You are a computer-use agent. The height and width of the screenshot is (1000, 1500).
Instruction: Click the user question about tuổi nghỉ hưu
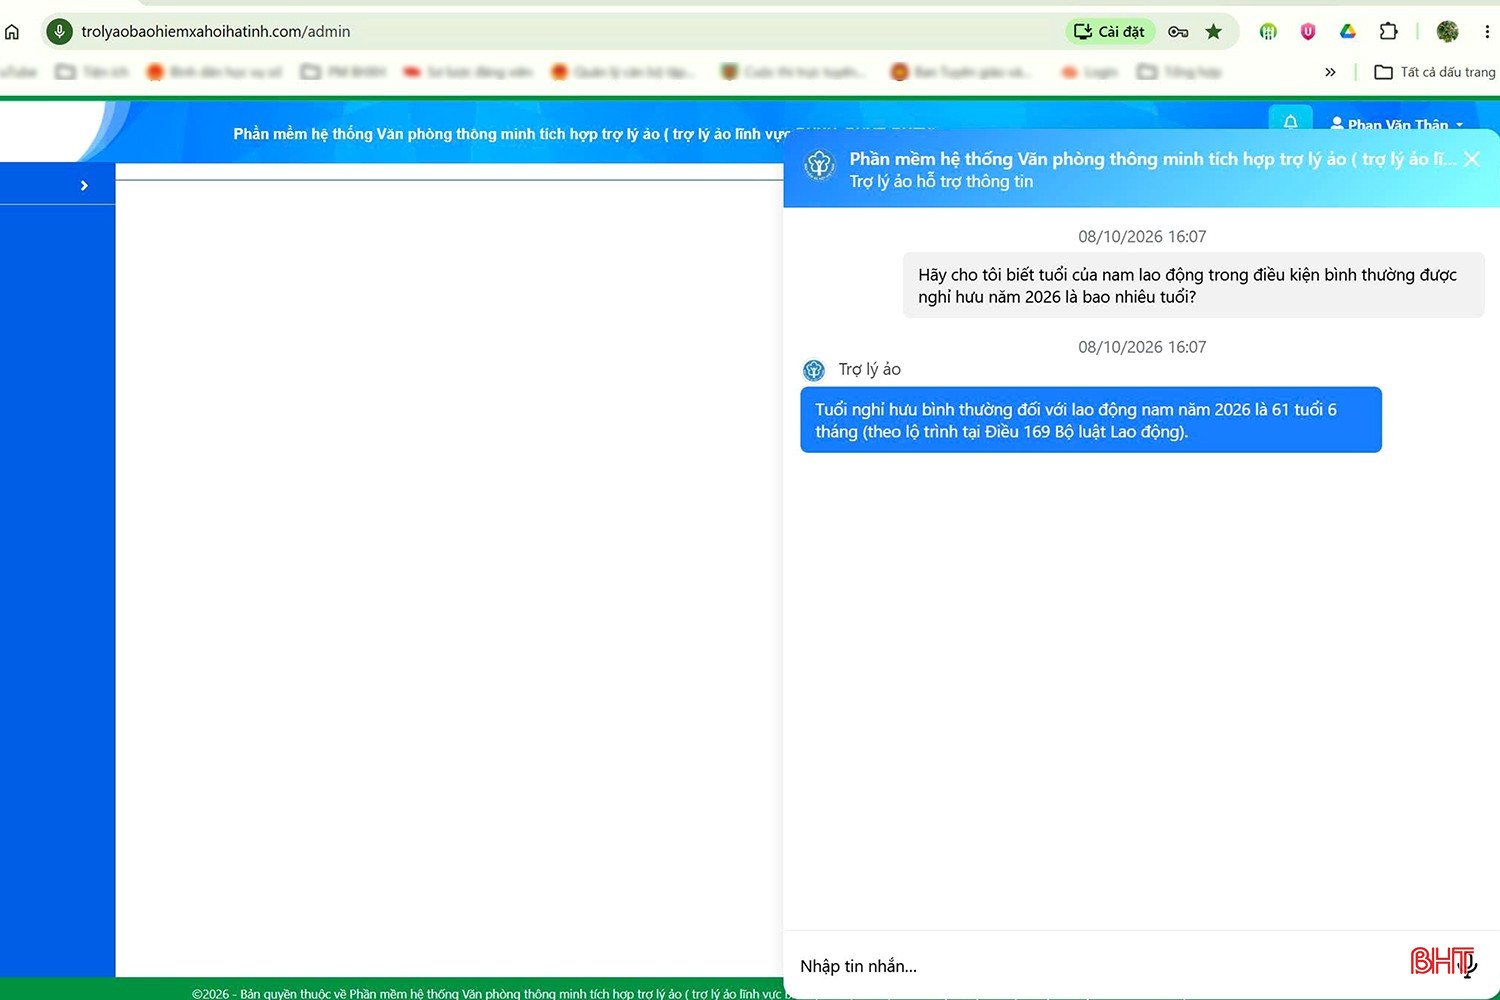click(x=1193, y=285)
